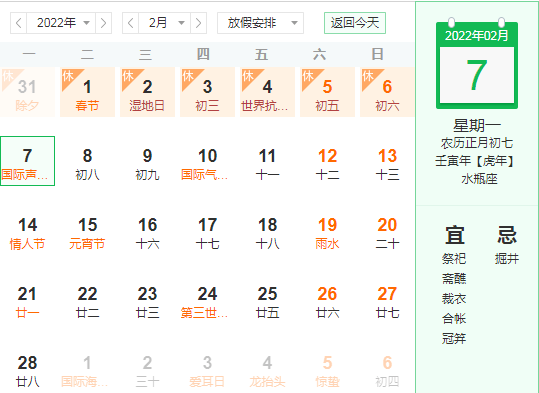
Task: Click 冠笄 in the 宜 list
Action: tap(454, 339)
